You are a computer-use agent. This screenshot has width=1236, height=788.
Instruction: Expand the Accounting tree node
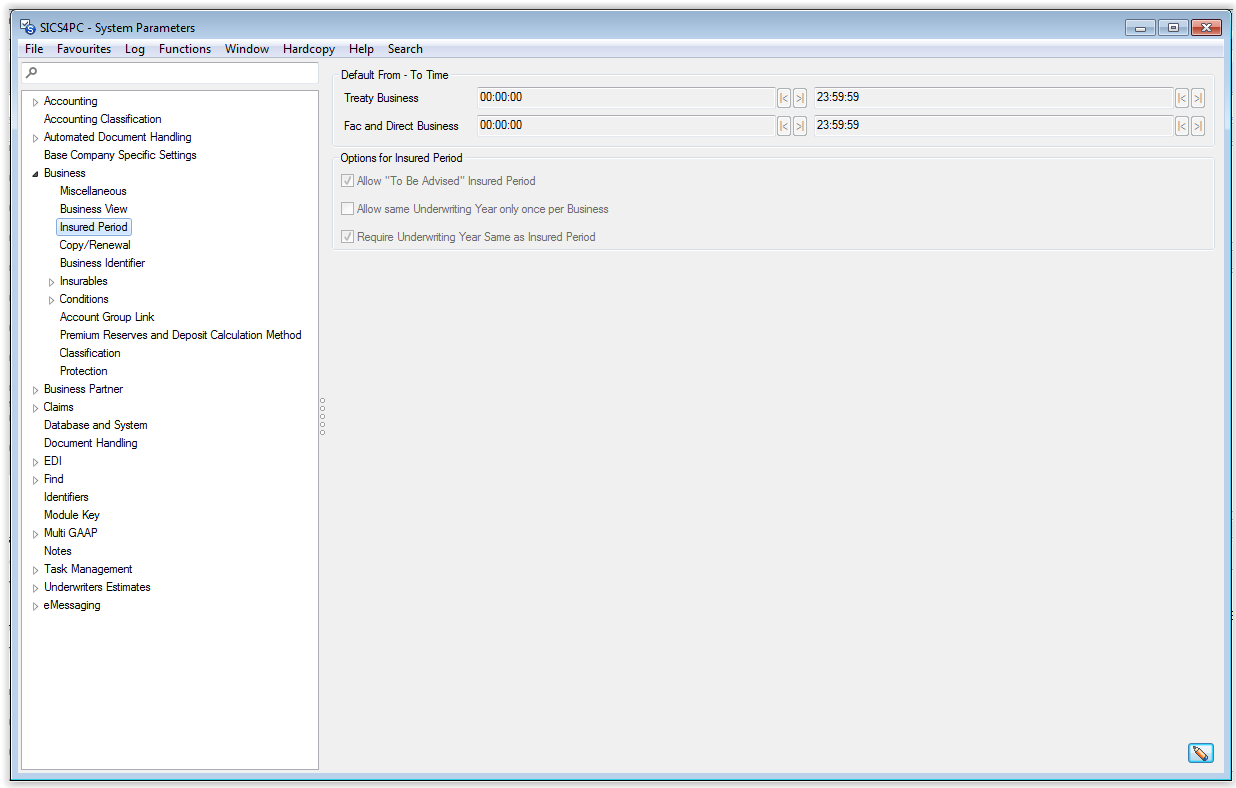[35, 102]
